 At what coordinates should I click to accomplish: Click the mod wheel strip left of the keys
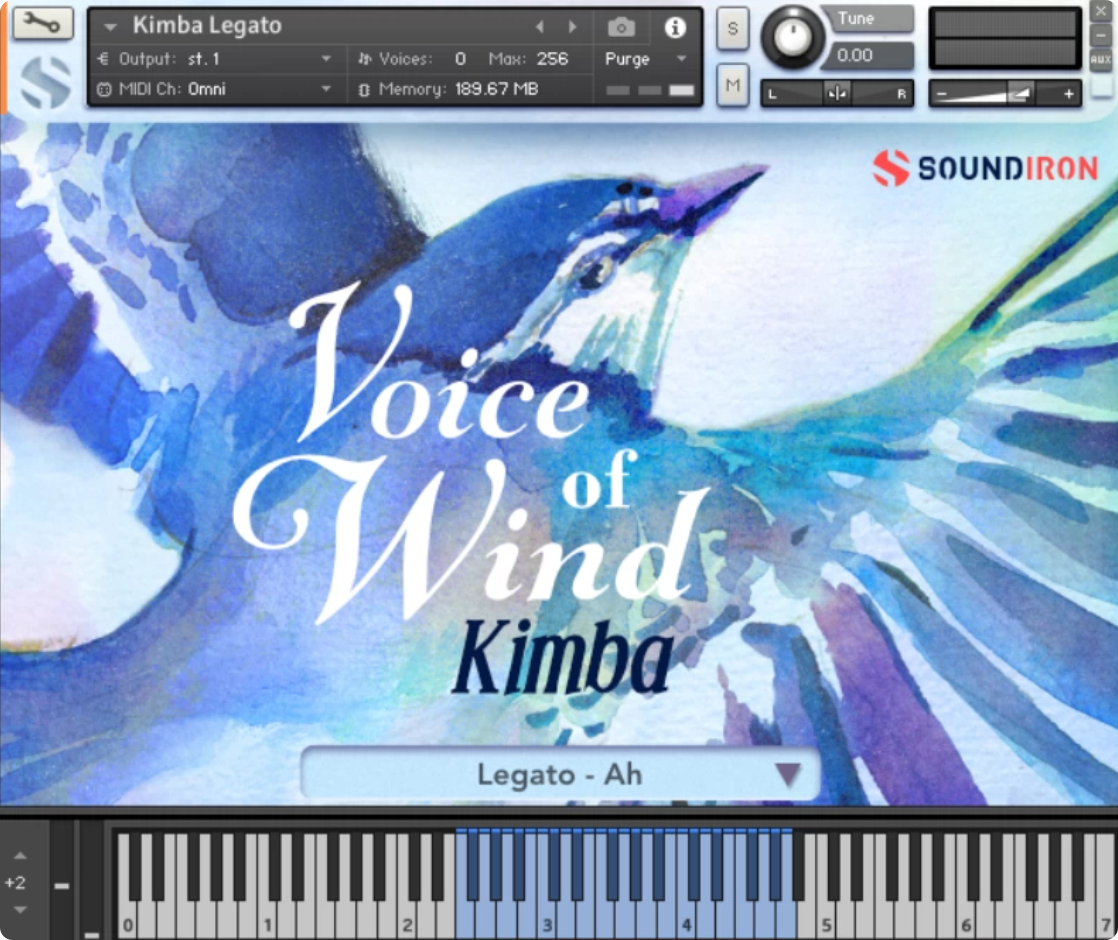(91, 880)
